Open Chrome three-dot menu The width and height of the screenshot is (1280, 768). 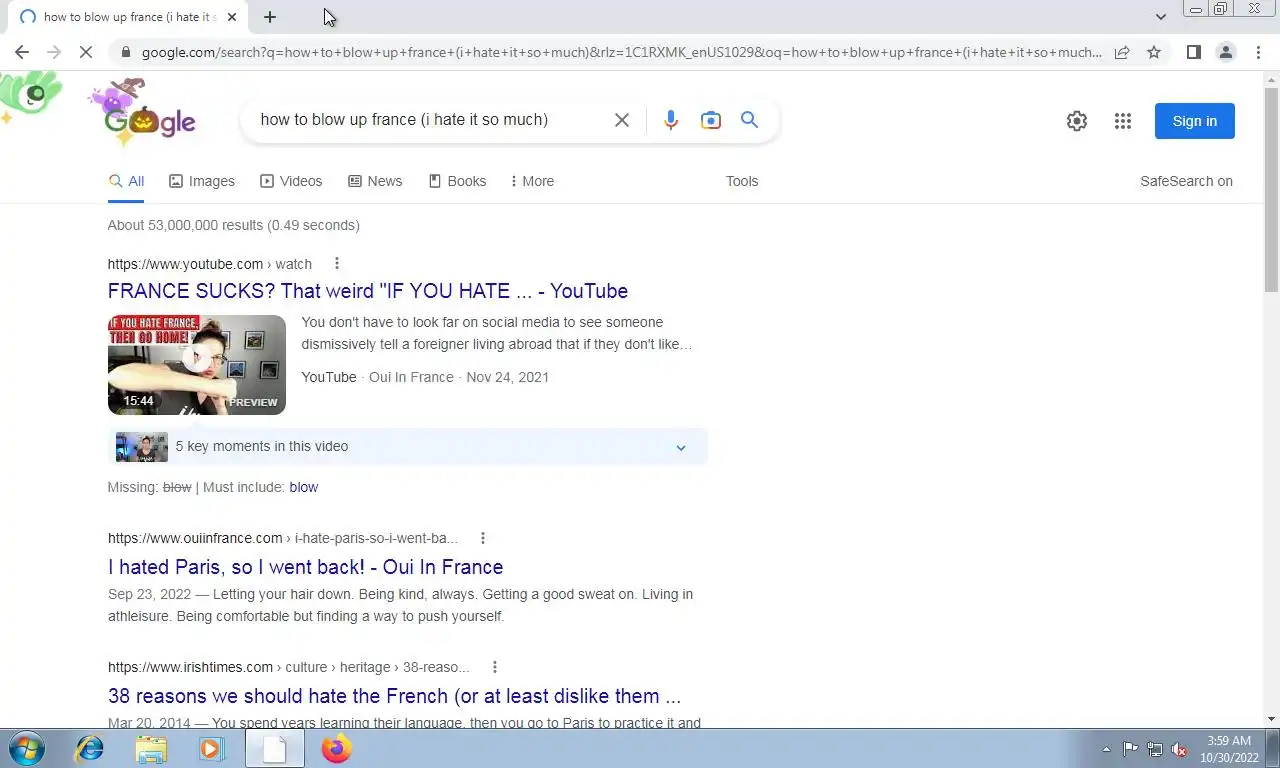1258,52
